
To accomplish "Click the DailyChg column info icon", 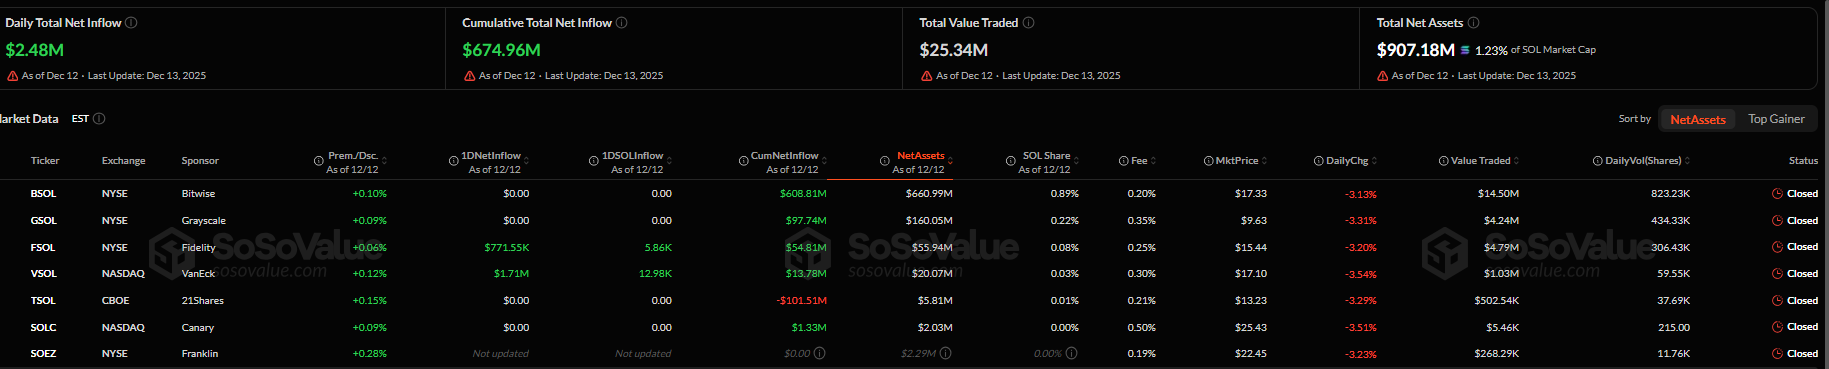I will (1319, 161).
